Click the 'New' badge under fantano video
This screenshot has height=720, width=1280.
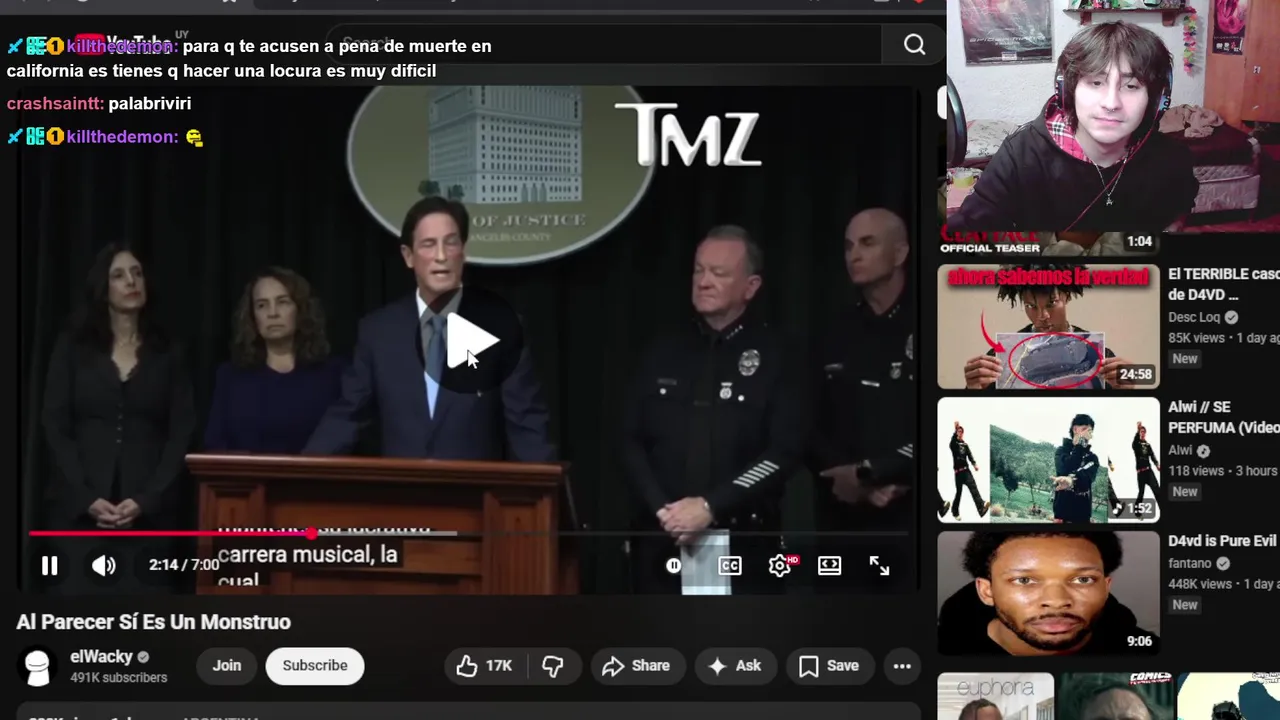pos(1185,605)
